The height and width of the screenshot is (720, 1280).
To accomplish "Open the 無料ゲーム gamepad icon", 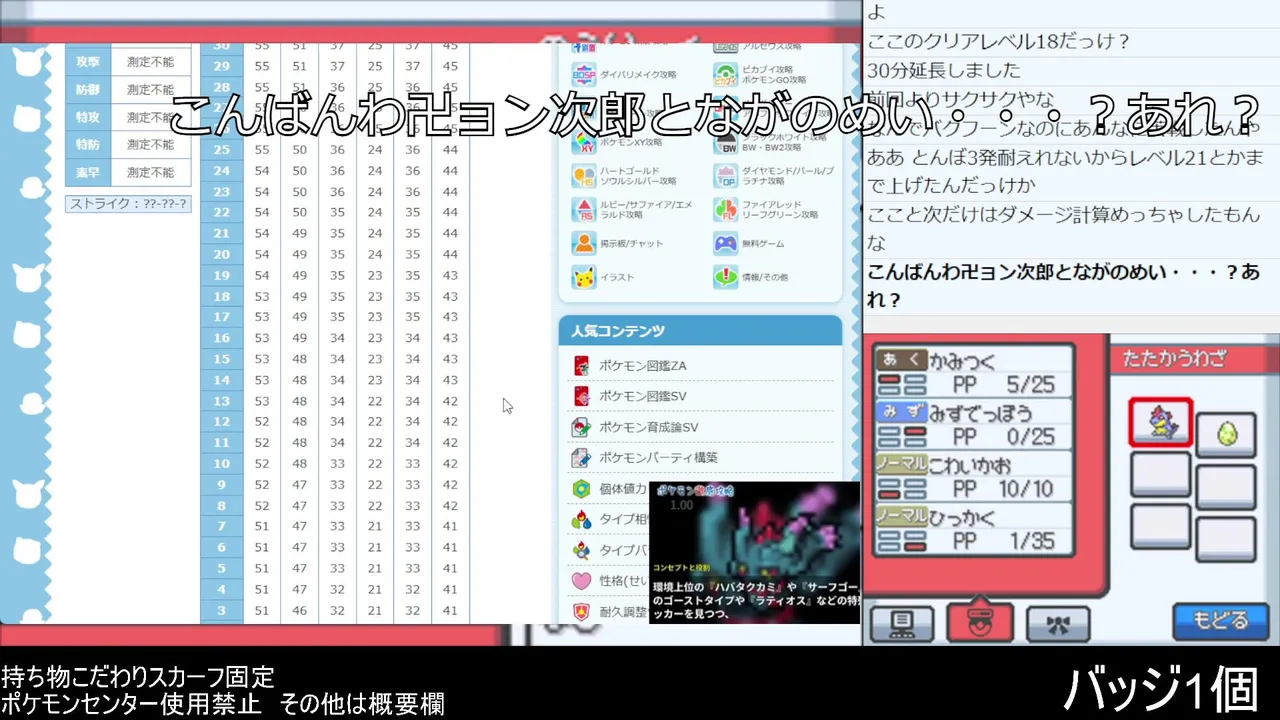I will pyautogui.click(x=726, y=243).
